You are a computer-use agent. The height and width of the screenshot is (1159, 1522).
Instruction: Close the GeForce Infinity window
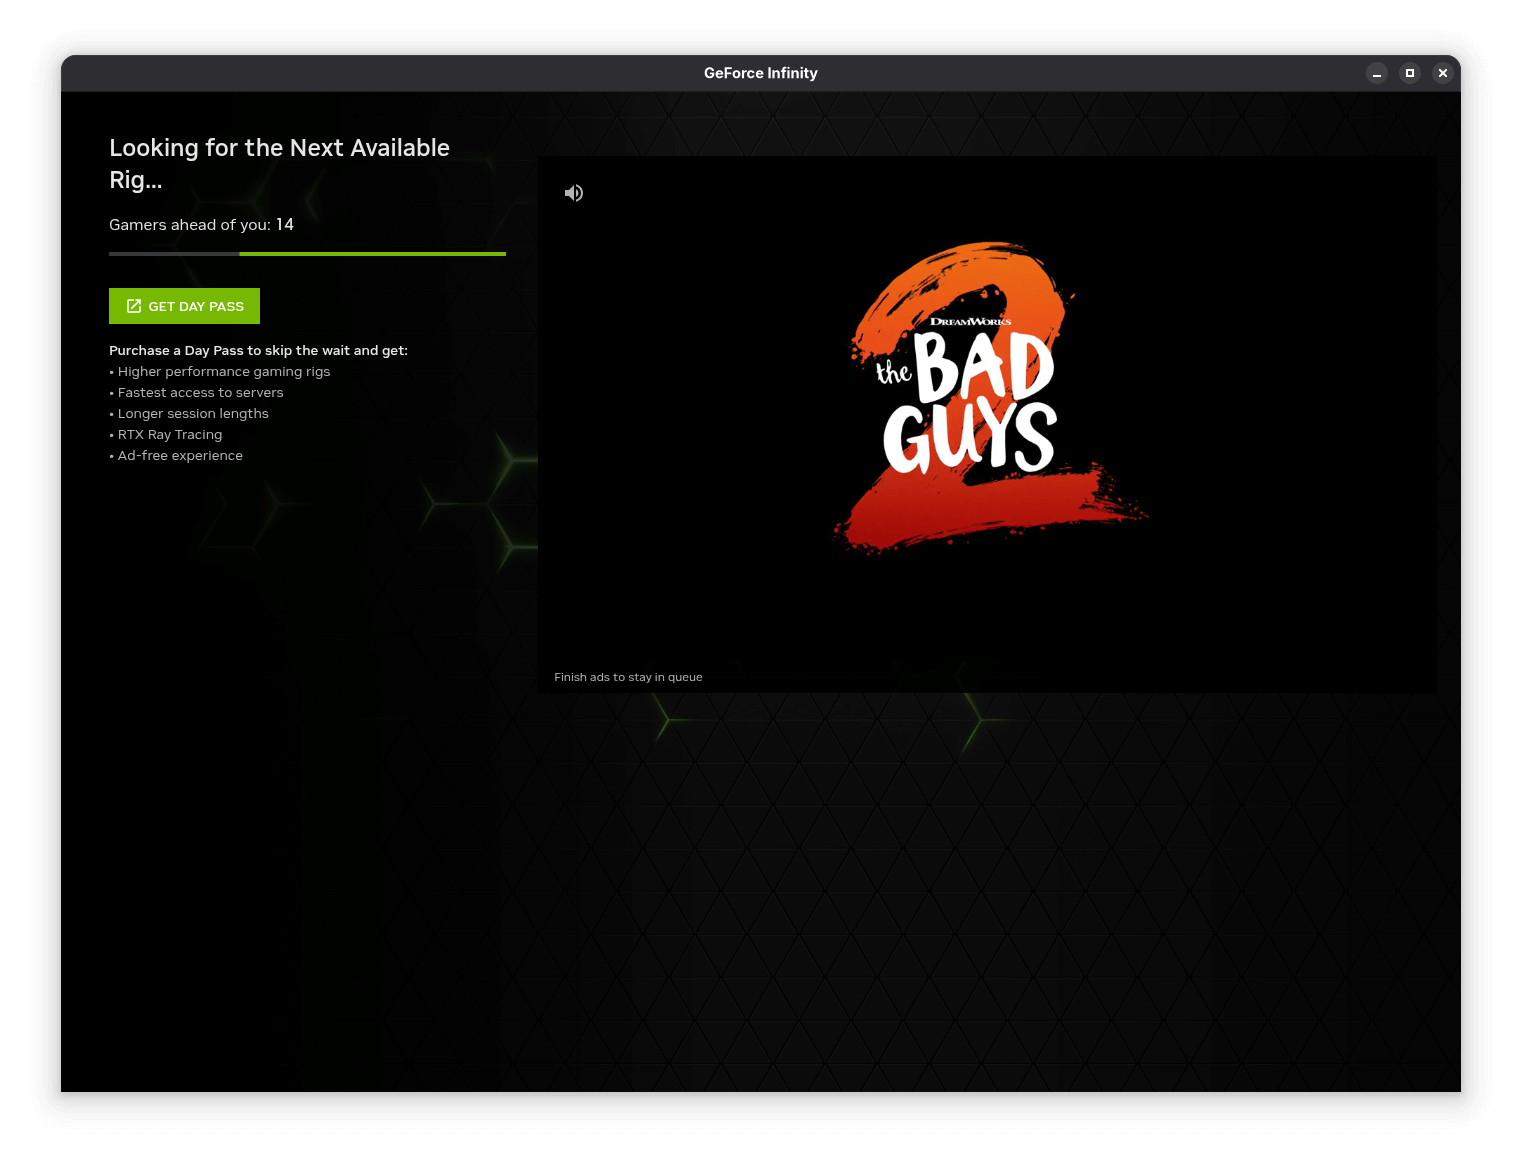[x=1443, y=73]
